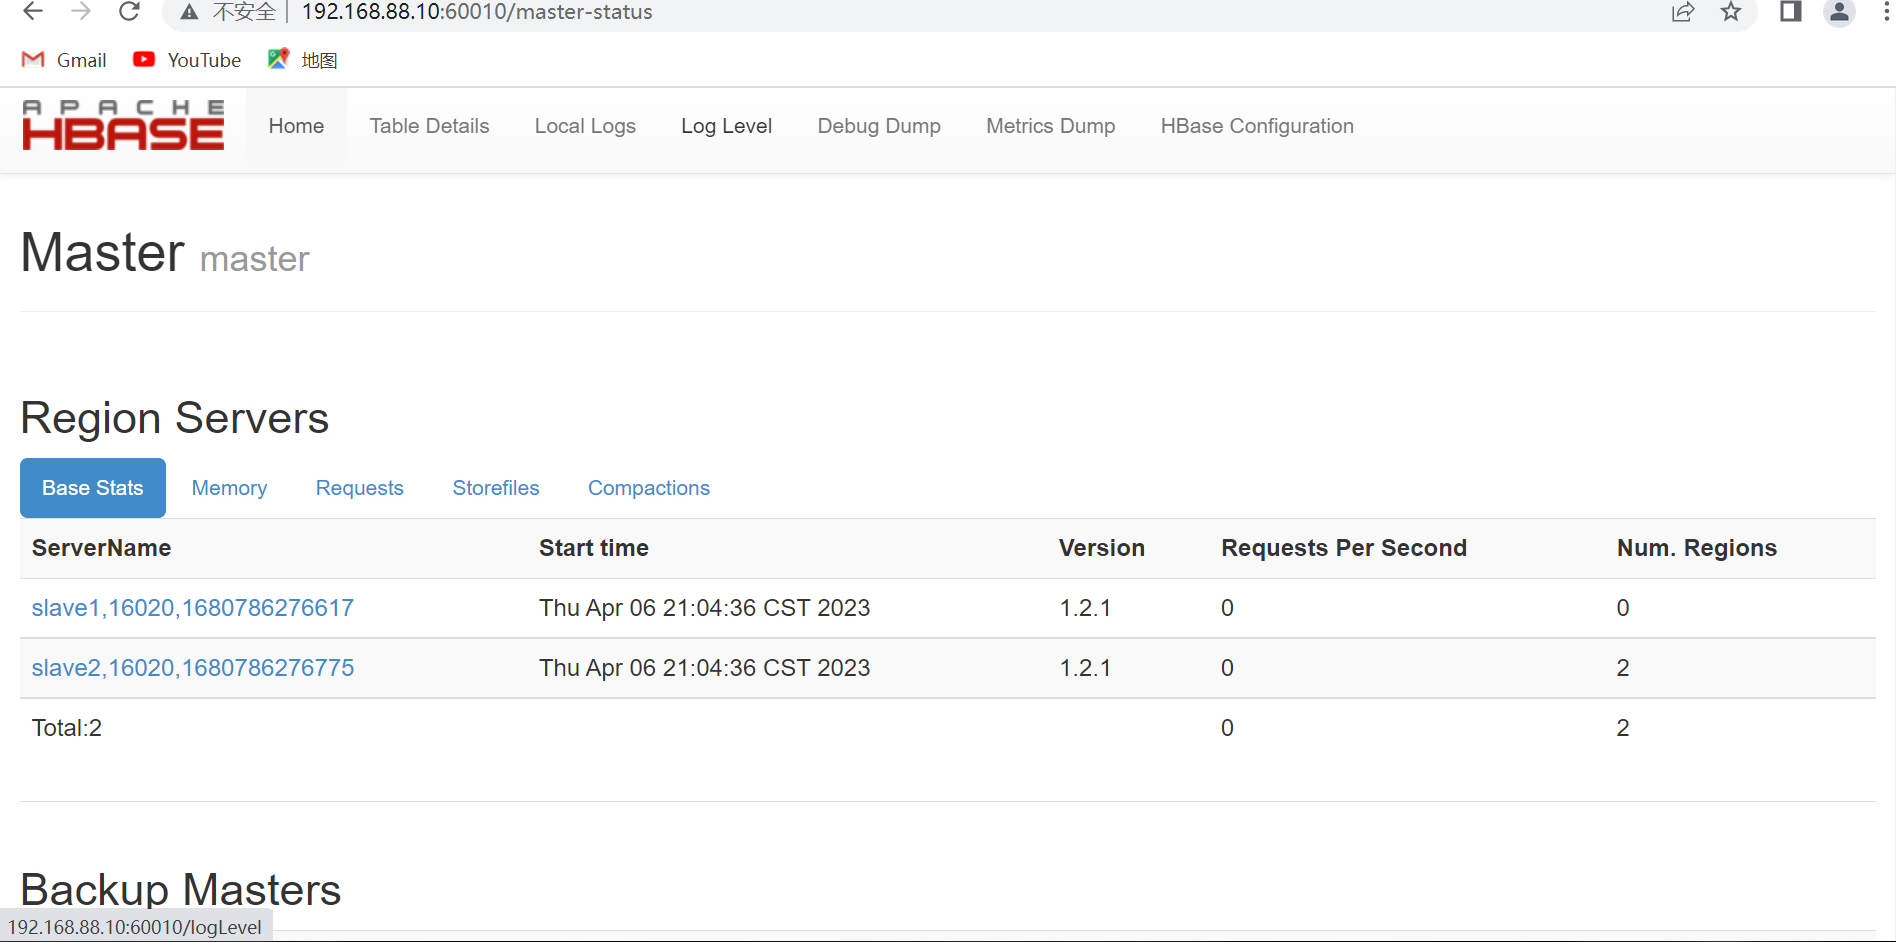Open the 地图 maps bookmark

pos(302,60)
